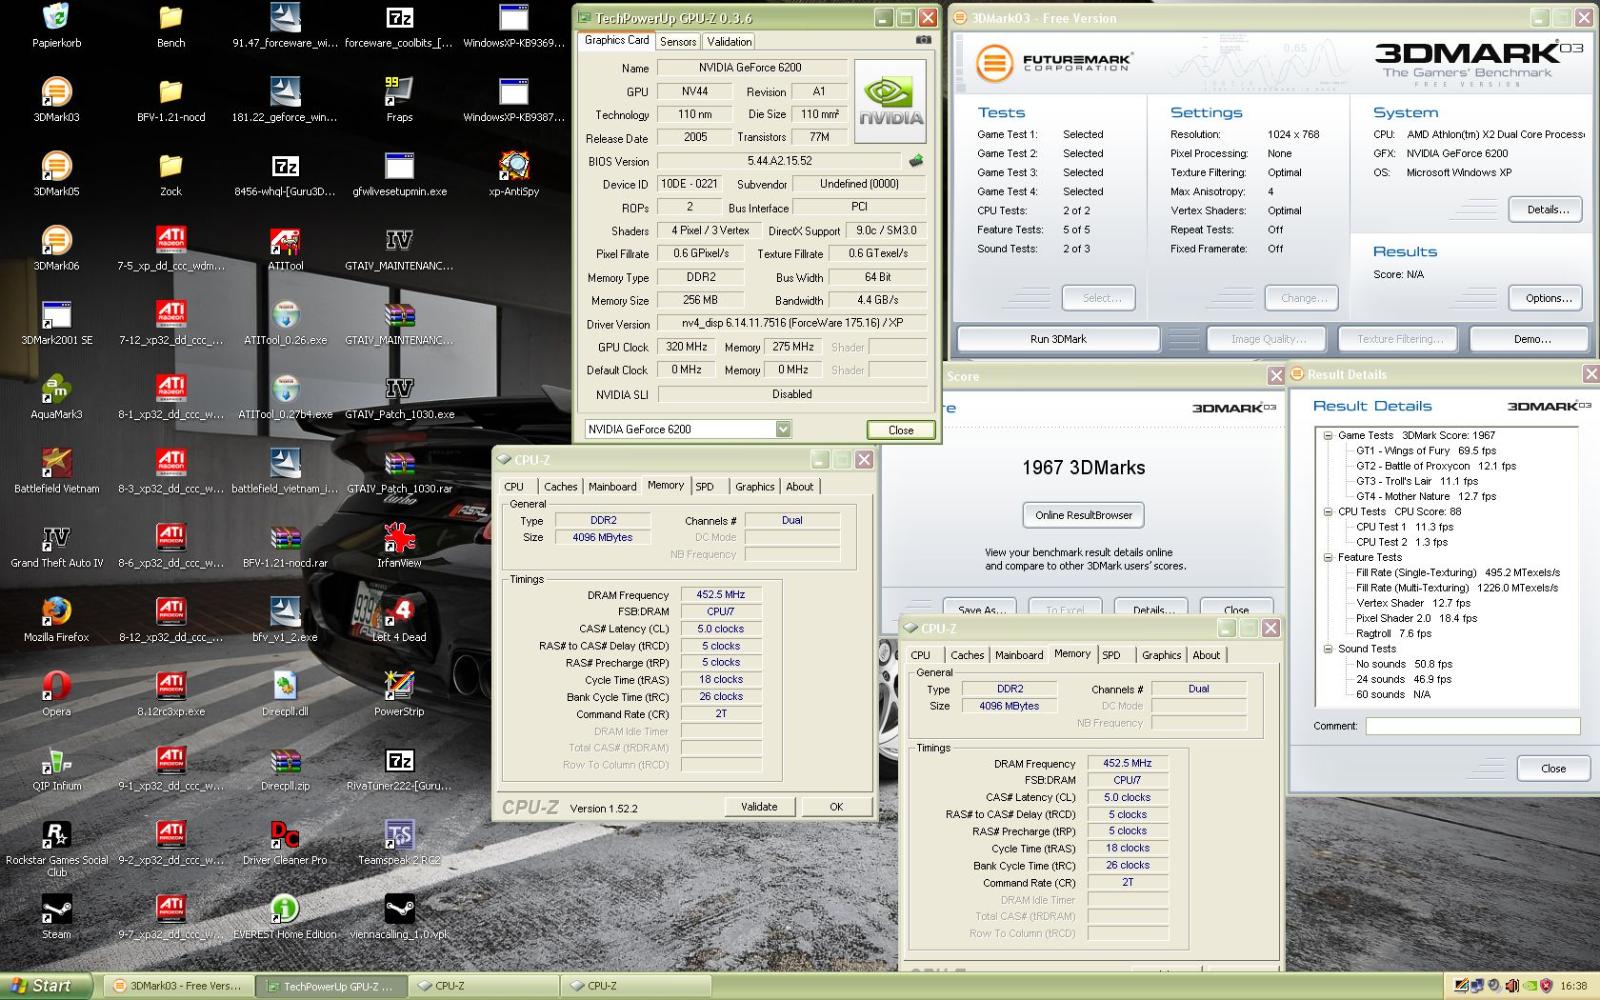Viewport: 1600px width, 1000px height.
Task: Select the Fraps desktop icon
Action: (399, 100)
